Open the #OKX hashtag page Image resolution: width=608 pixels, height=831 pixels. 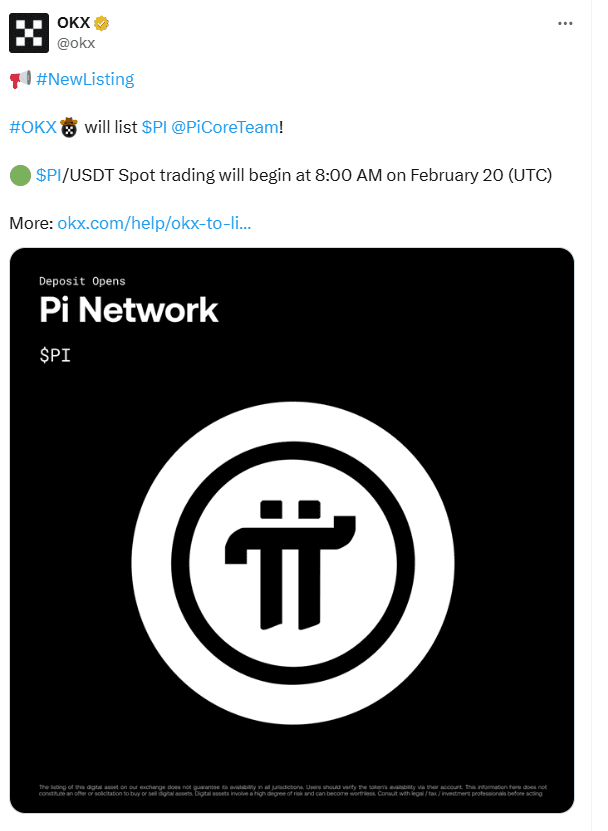click(33, 126)
